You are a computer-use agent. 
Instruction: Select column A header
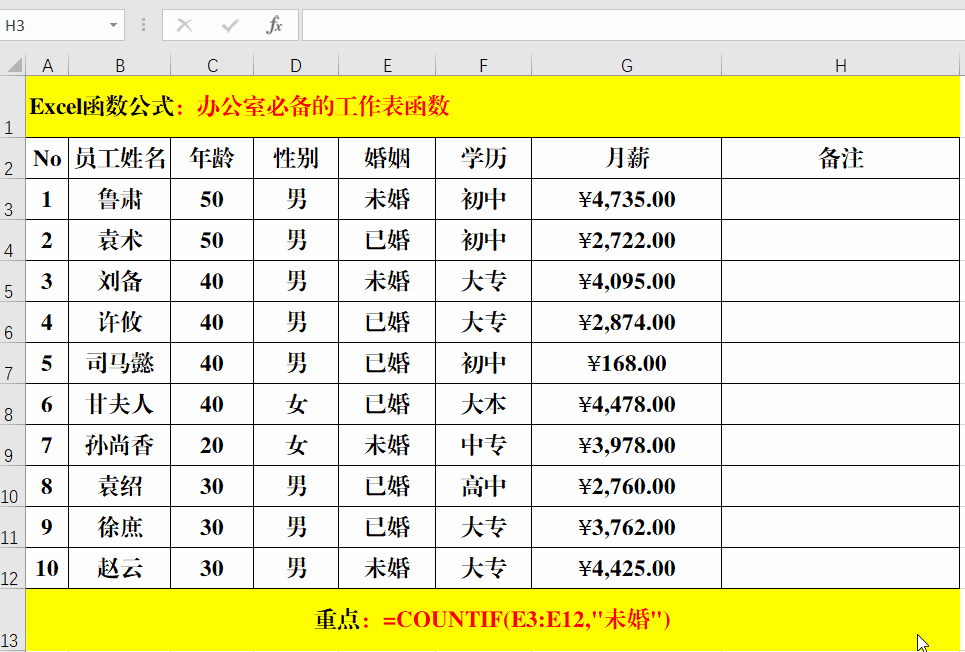(47, 65)
